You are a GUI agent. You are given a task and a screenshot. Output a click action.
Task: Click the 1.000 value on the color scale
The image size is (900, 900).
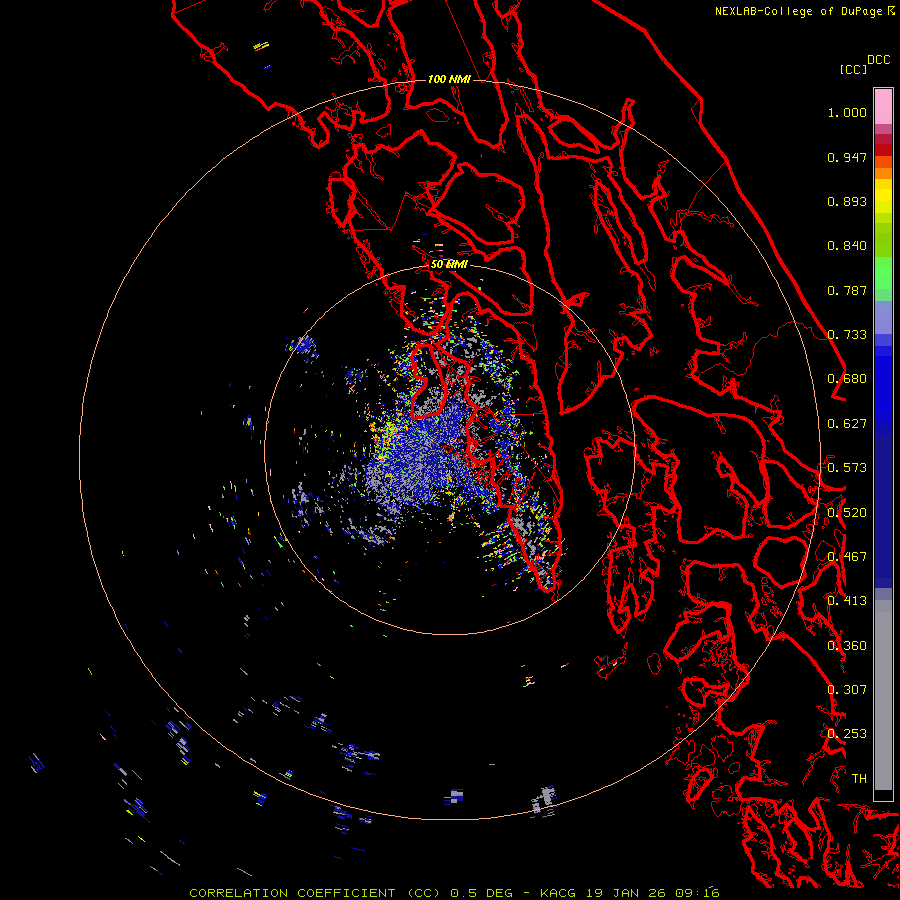point(847,112)
